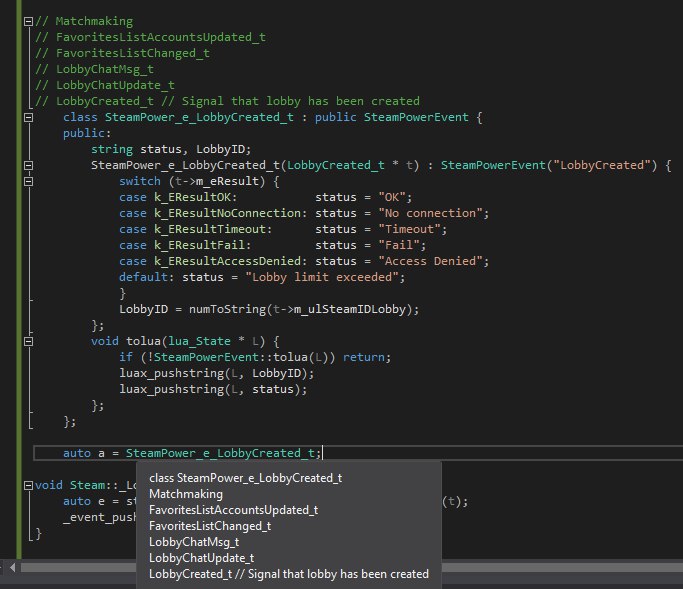
Task: Collapse the Matchmaking comment block
Action: pyautogui.click(x=28, y=21)
